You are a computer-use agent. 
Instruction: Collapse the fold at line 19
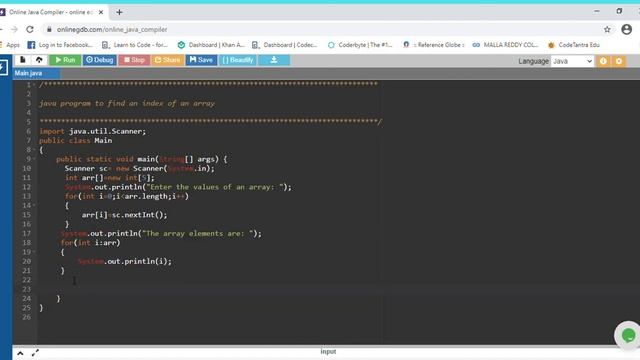click(34, 252)
